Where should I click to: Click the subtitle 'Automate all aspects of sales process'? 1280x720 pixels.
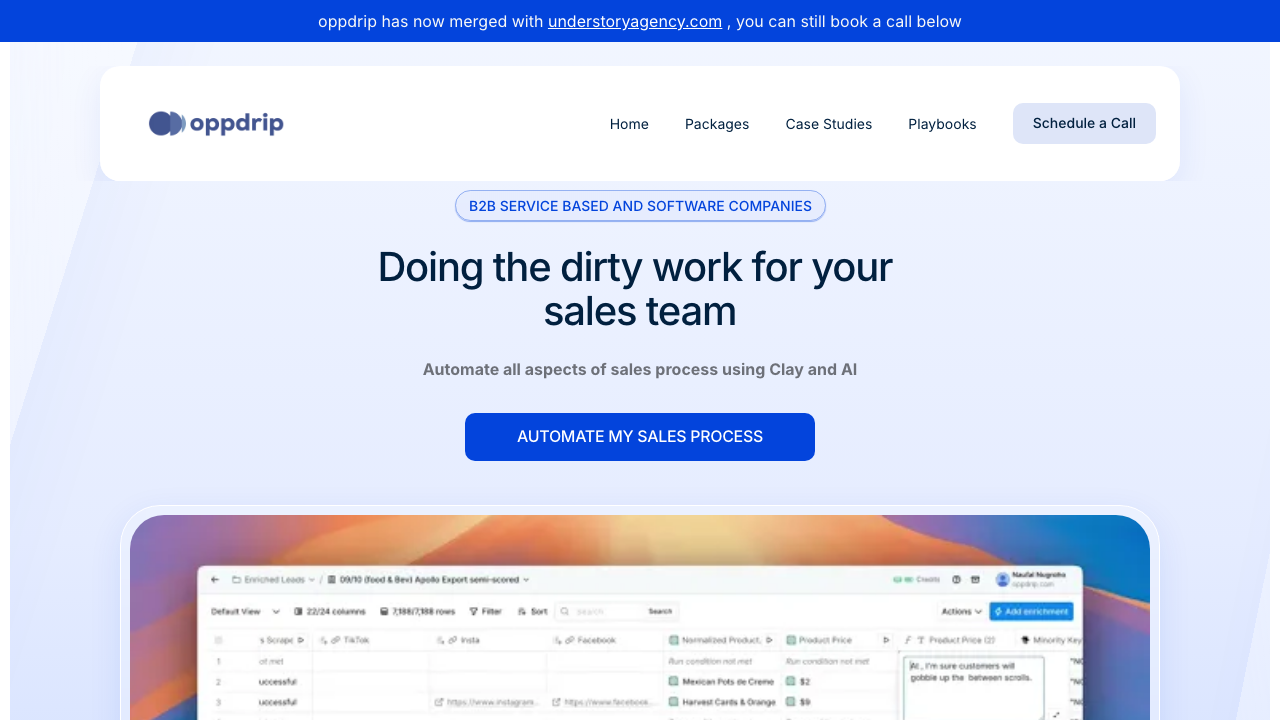coord(640,369)
